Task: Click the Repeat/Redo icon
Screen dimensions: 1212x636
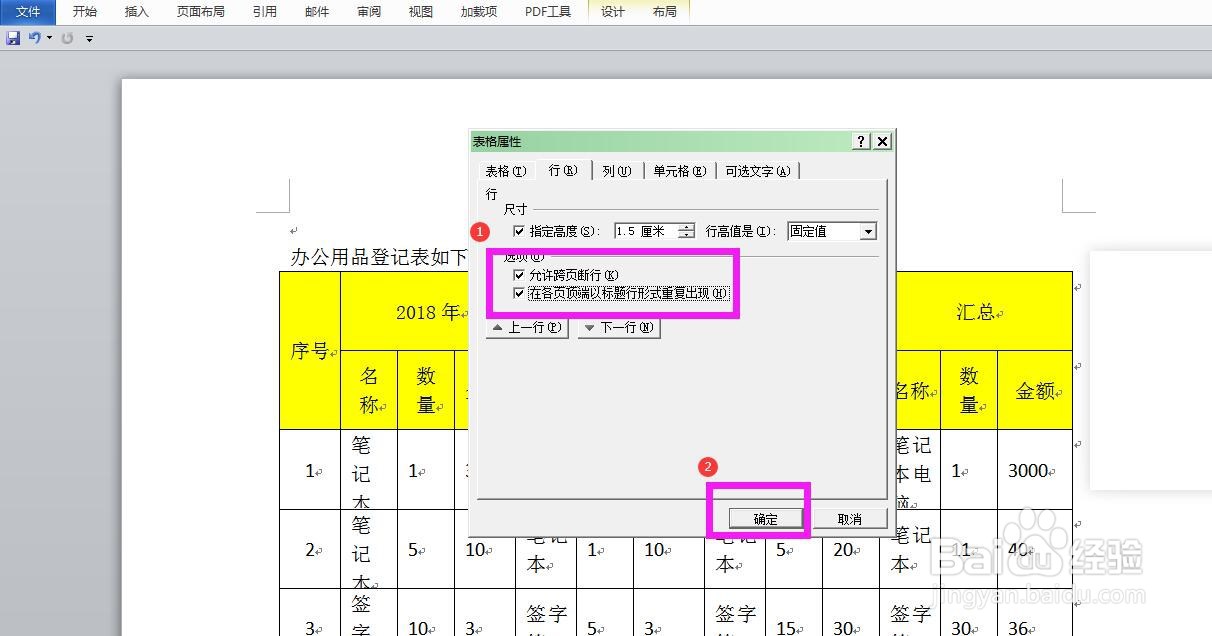Action: [66, 38]
